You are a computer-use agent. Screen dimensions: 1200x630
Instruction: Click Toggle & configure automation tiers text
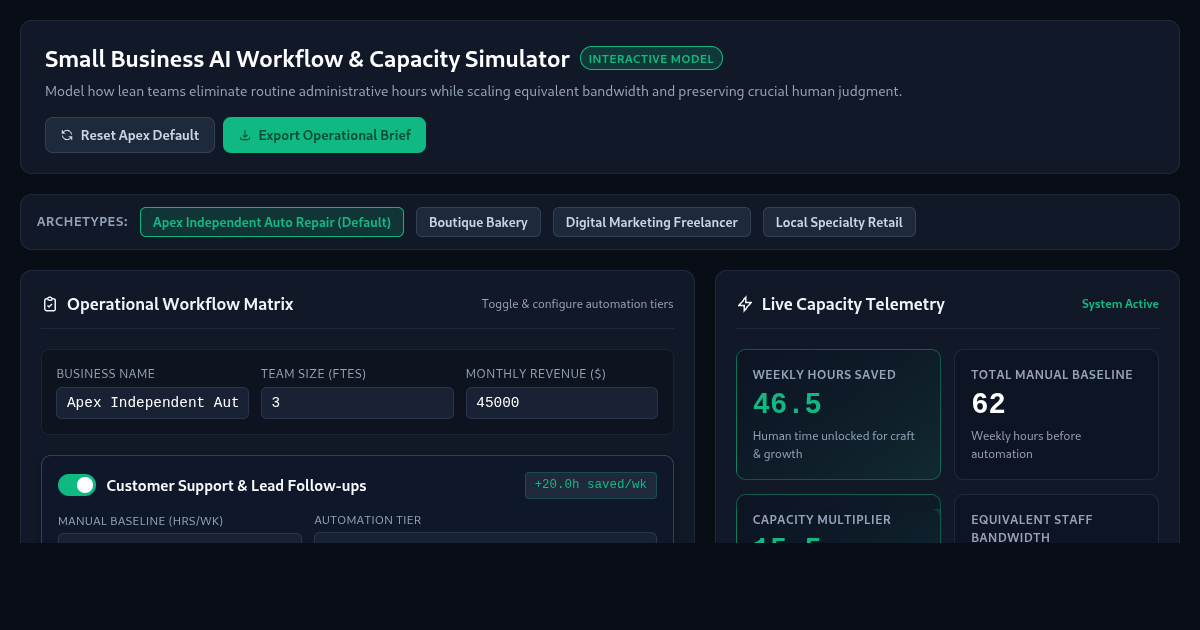pos(577,304)
